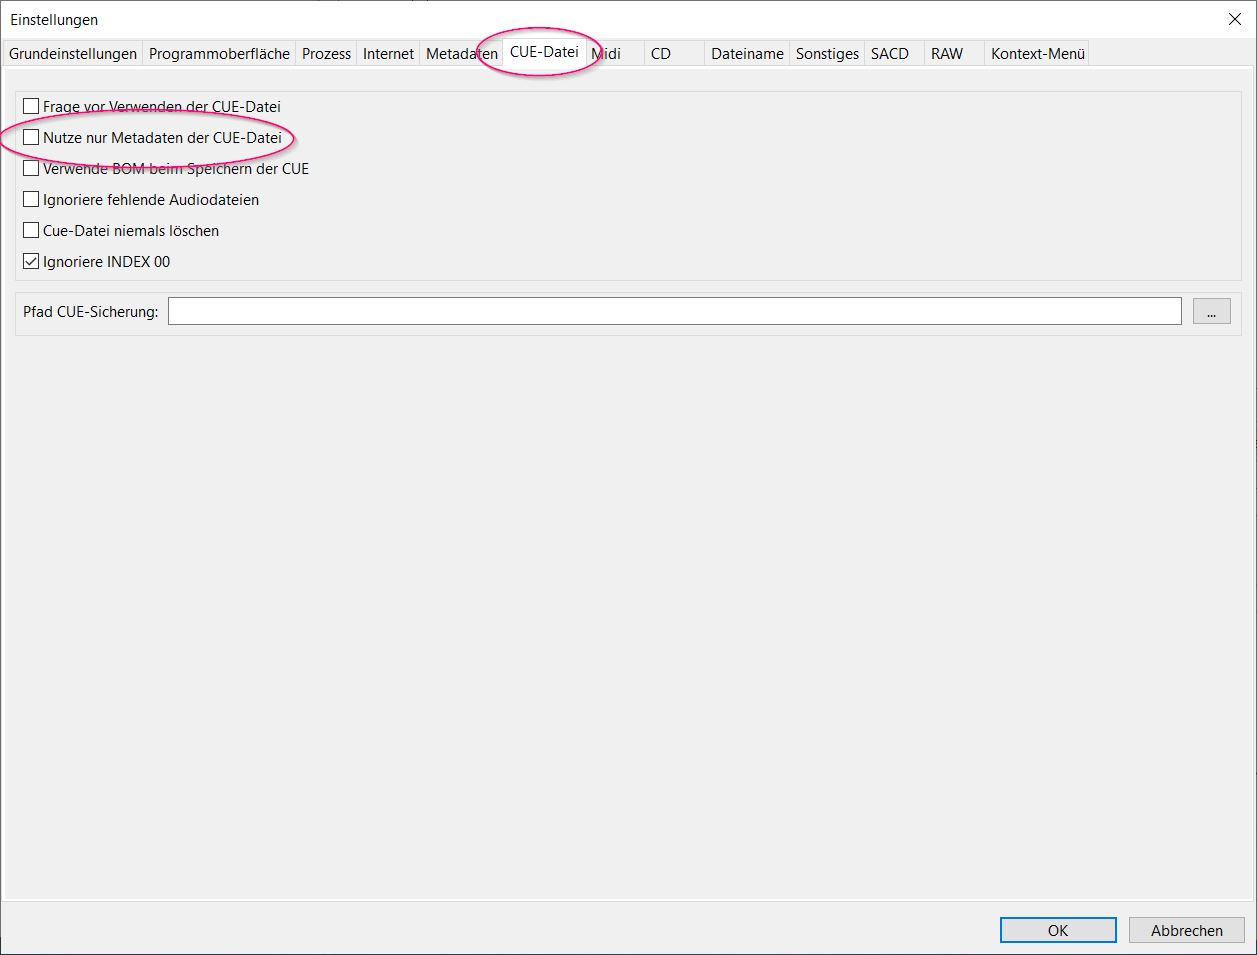Open the Internet settings tab
This screenshot has height=955, width=1257.
388,54
